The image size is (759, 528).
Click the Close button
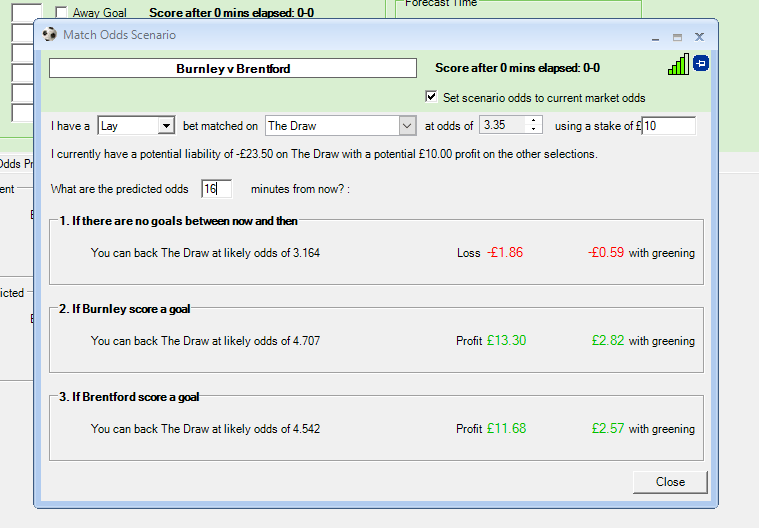[670, 481]
